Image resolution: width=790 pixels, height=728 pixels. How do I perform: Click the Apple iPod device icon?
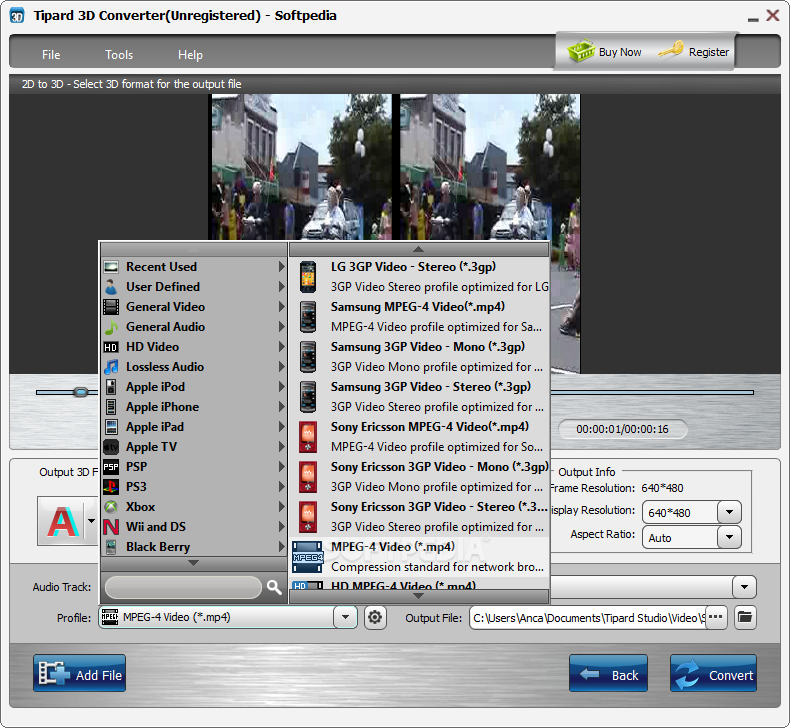click(x=111, y=387)
